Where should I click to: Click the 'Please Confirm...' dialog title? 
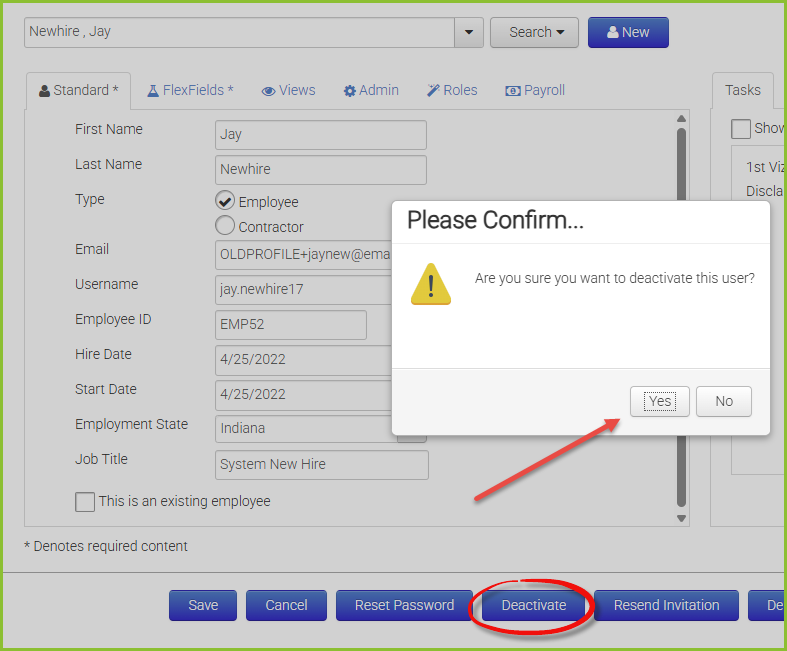coord(495,220)
